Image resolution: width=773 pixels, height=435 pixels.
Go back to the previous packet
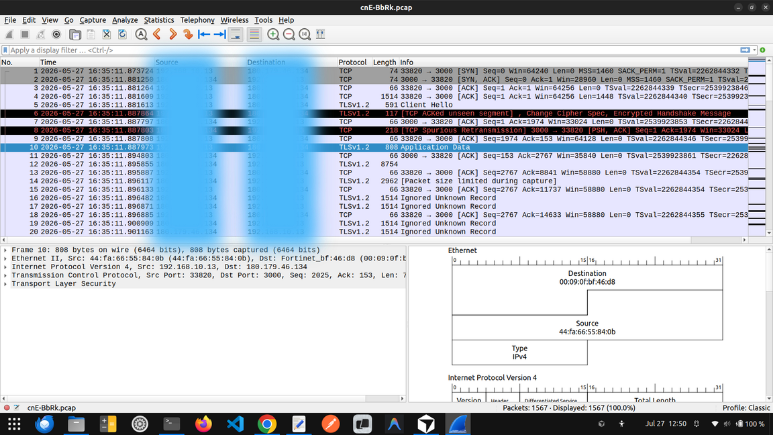coord(157,34)
